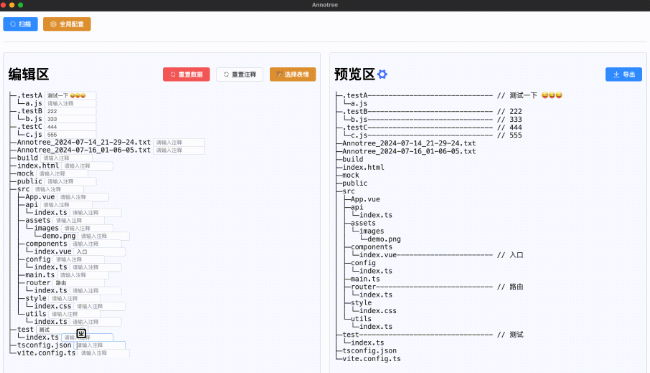The height and width of the screenshot is (373, 650).
Task: Edit the 444 comment of .testC
Action: pyautogui.click(x=70, y=127)
